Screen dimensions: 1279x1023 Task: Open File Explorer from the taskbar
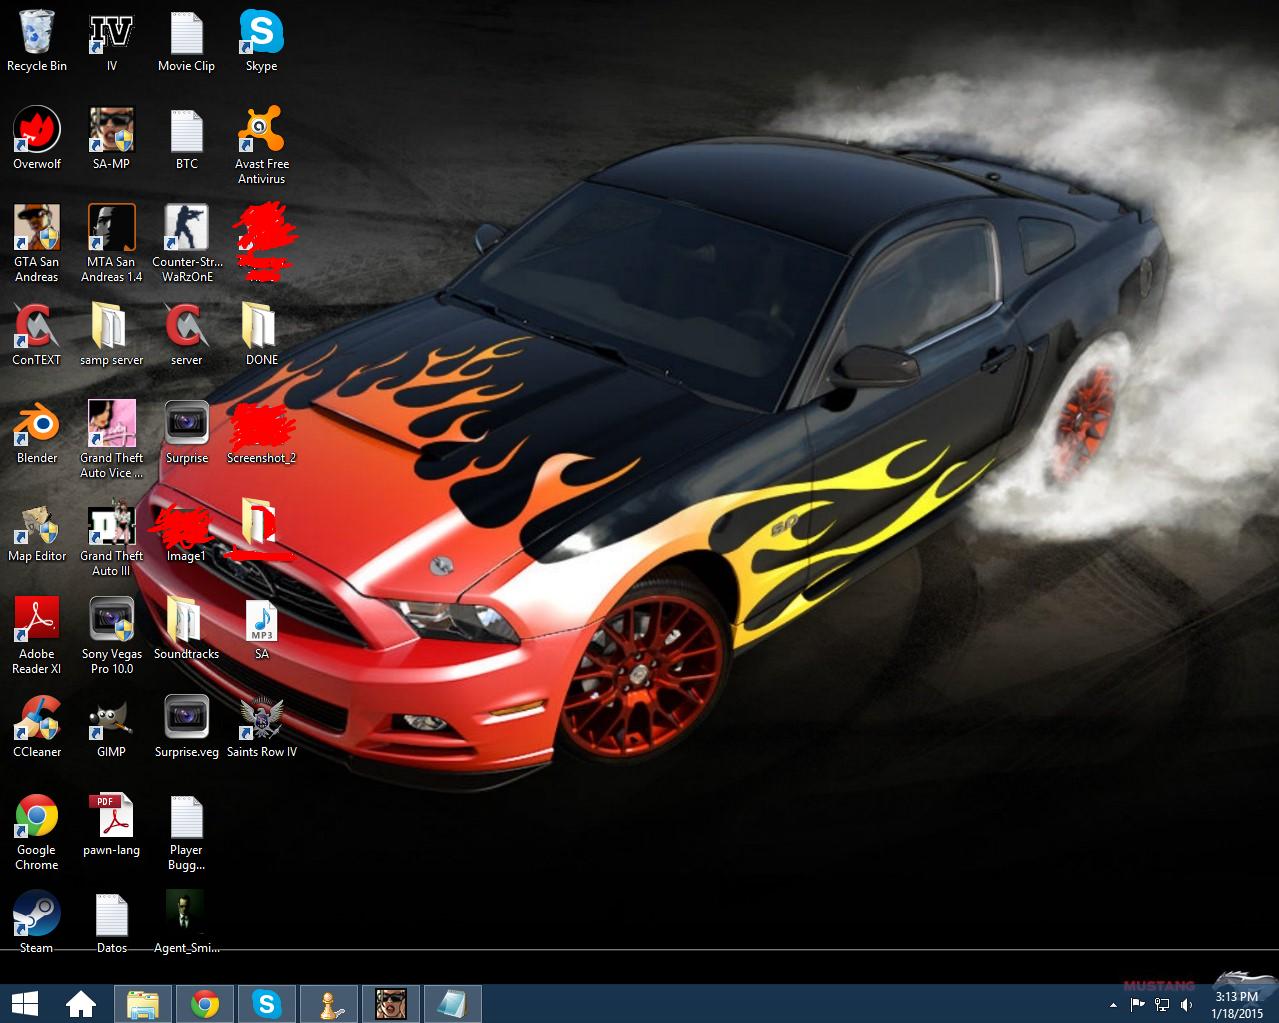tap(143, 1004)
